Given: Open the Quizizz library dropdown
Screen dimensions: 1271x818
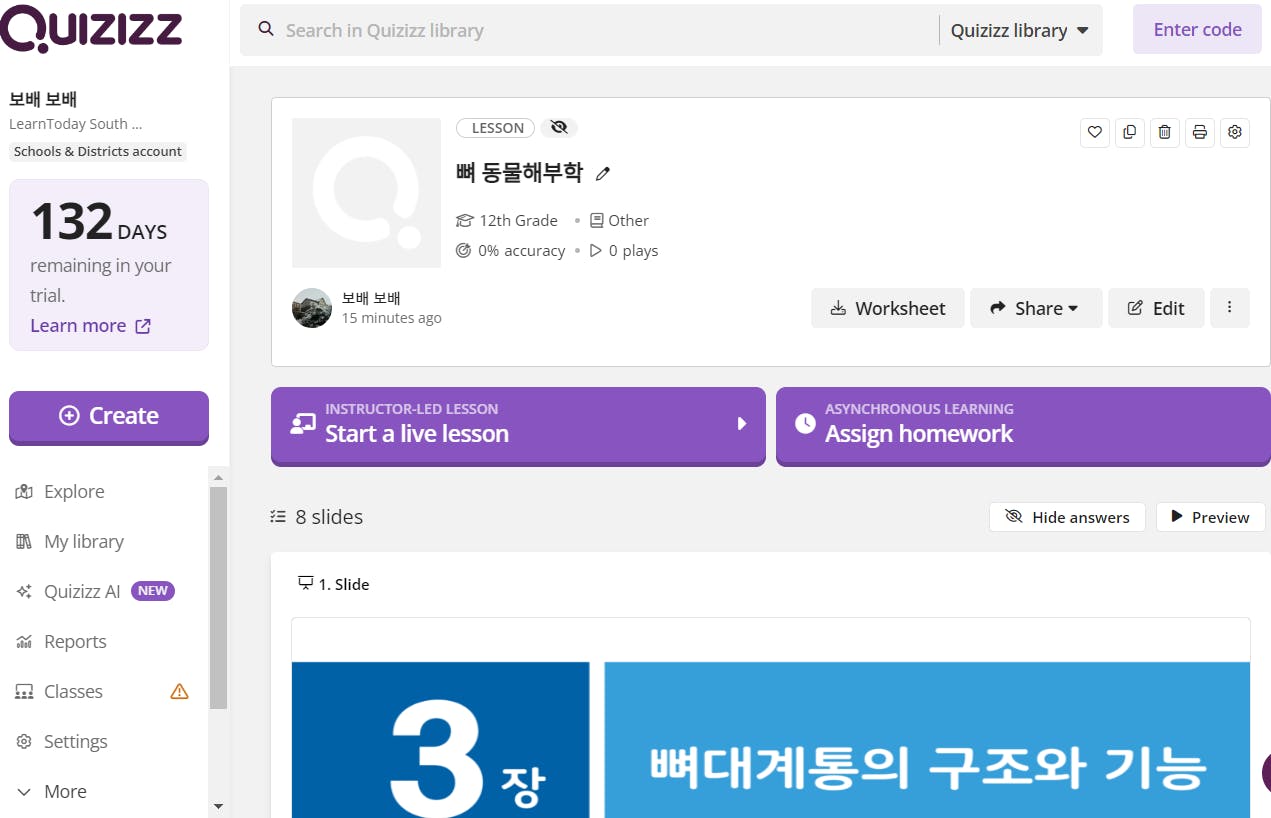Looking at the screenshot, I should pos(1019,30).
